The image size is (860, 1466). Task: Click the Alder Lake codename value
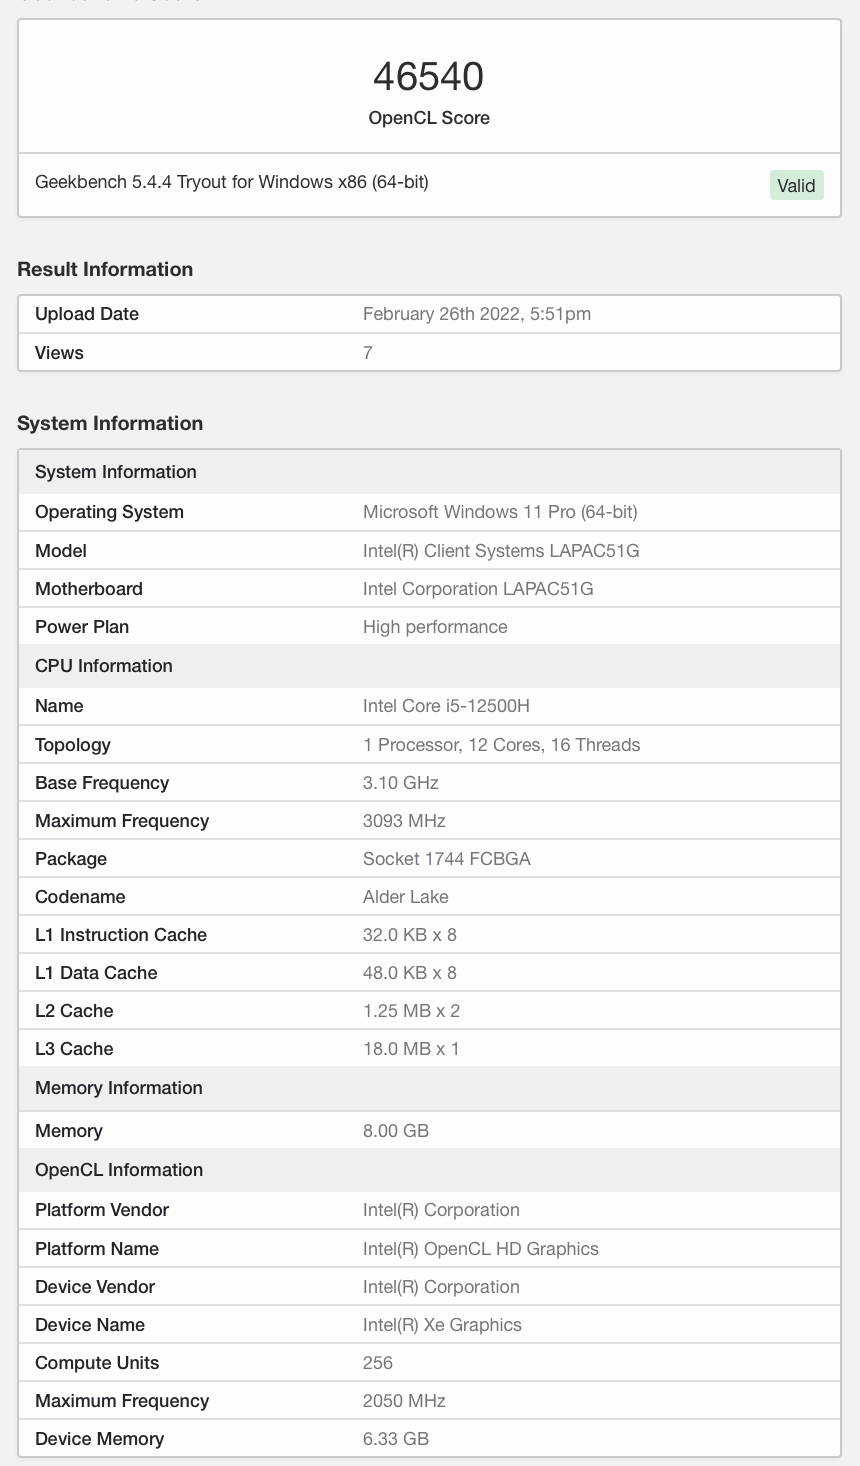tap(405, 897)
